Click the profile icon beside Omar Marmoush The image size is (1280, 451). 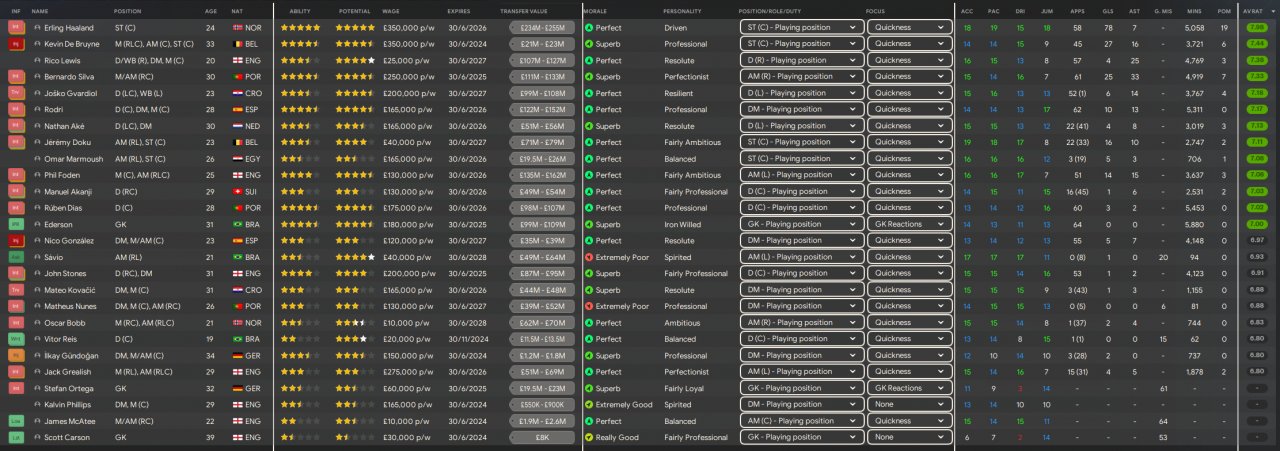coord(38,159)
